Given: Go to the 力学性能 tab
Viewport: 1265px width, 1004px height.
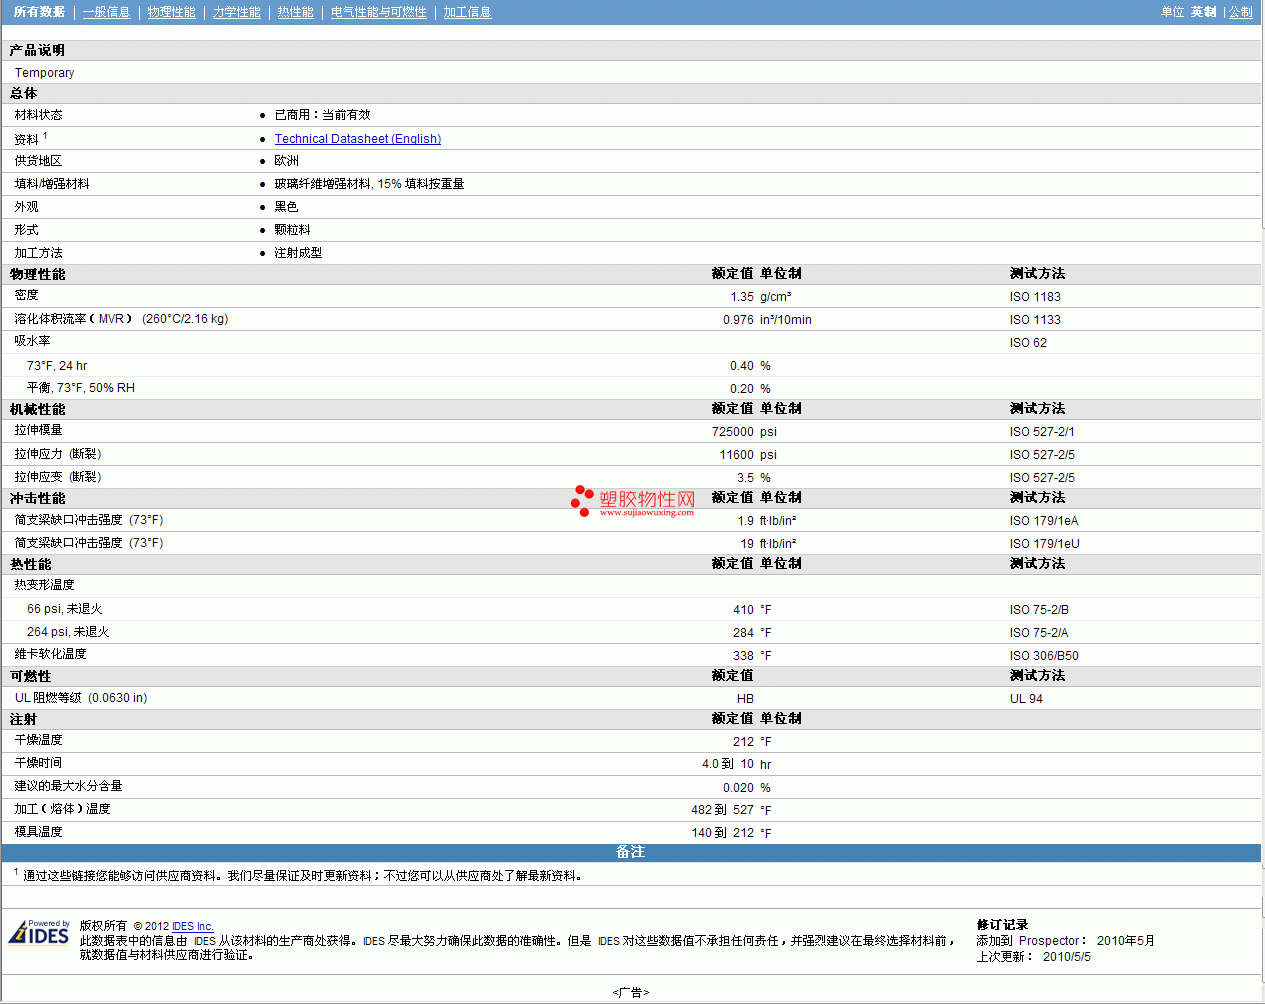Looking at the screenshot, I should 236,12.
